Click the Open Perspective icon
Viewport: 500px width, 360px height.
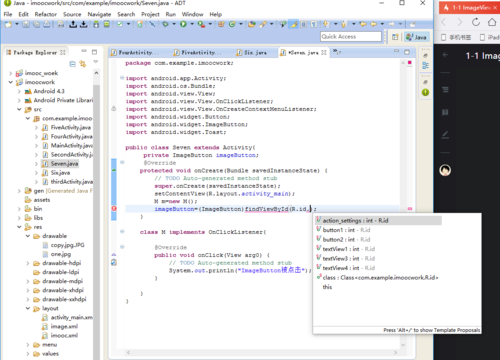[x=395, y=37]
